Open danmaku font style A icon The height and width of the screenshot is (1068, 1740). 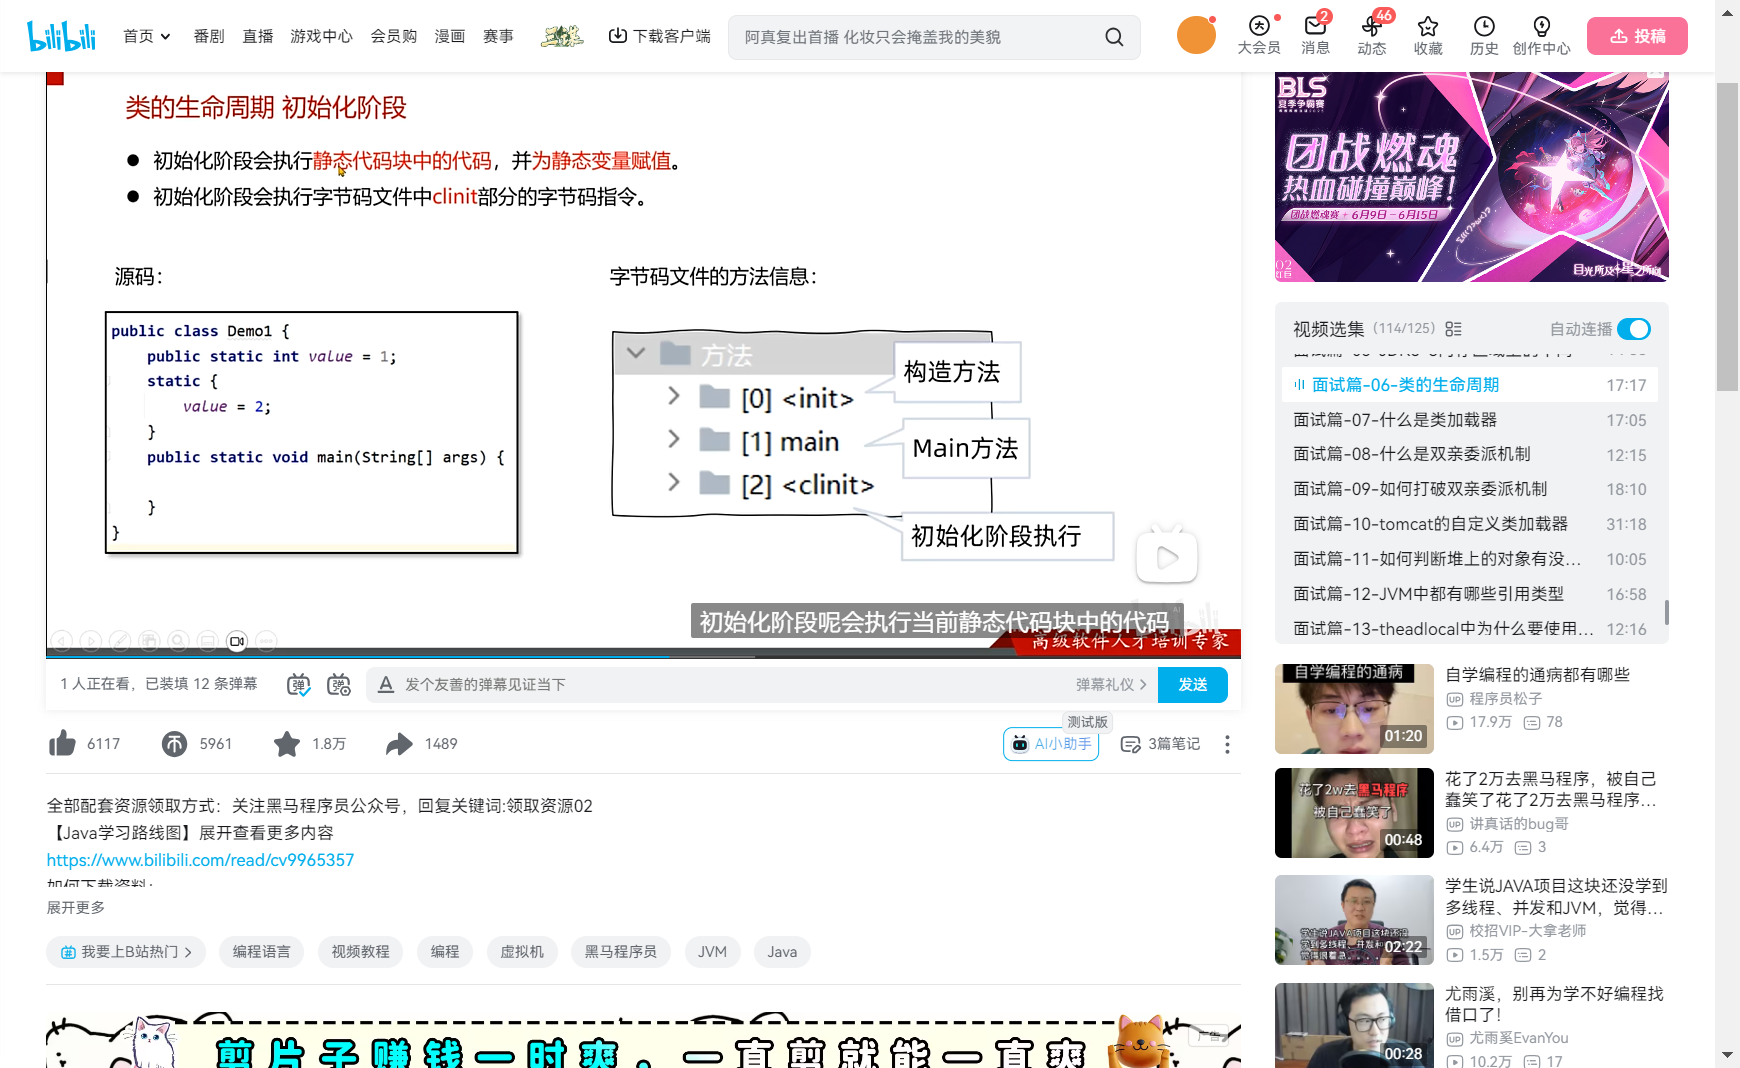pos(385,685)
